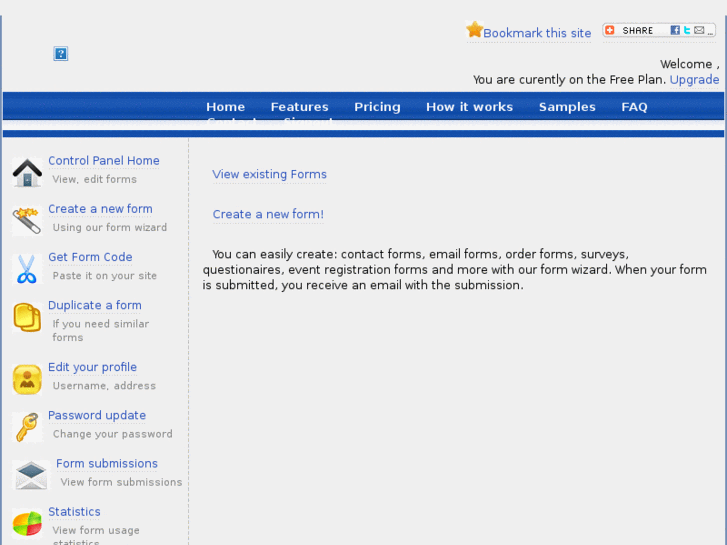Image resolution: width=727 pixels, height=545 pixels.
Task: Open View existing Forms link
Action: 269,174
